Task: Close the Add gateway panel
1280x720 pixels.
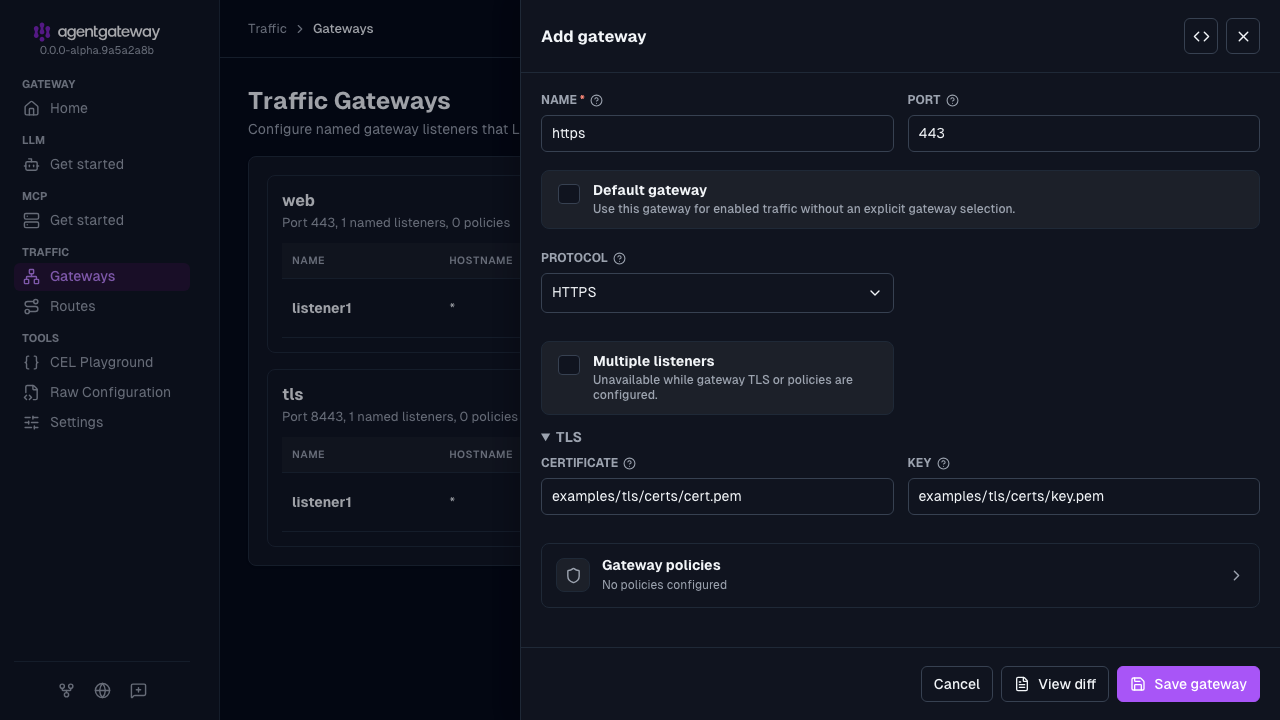Action: tap(1243, 36)
